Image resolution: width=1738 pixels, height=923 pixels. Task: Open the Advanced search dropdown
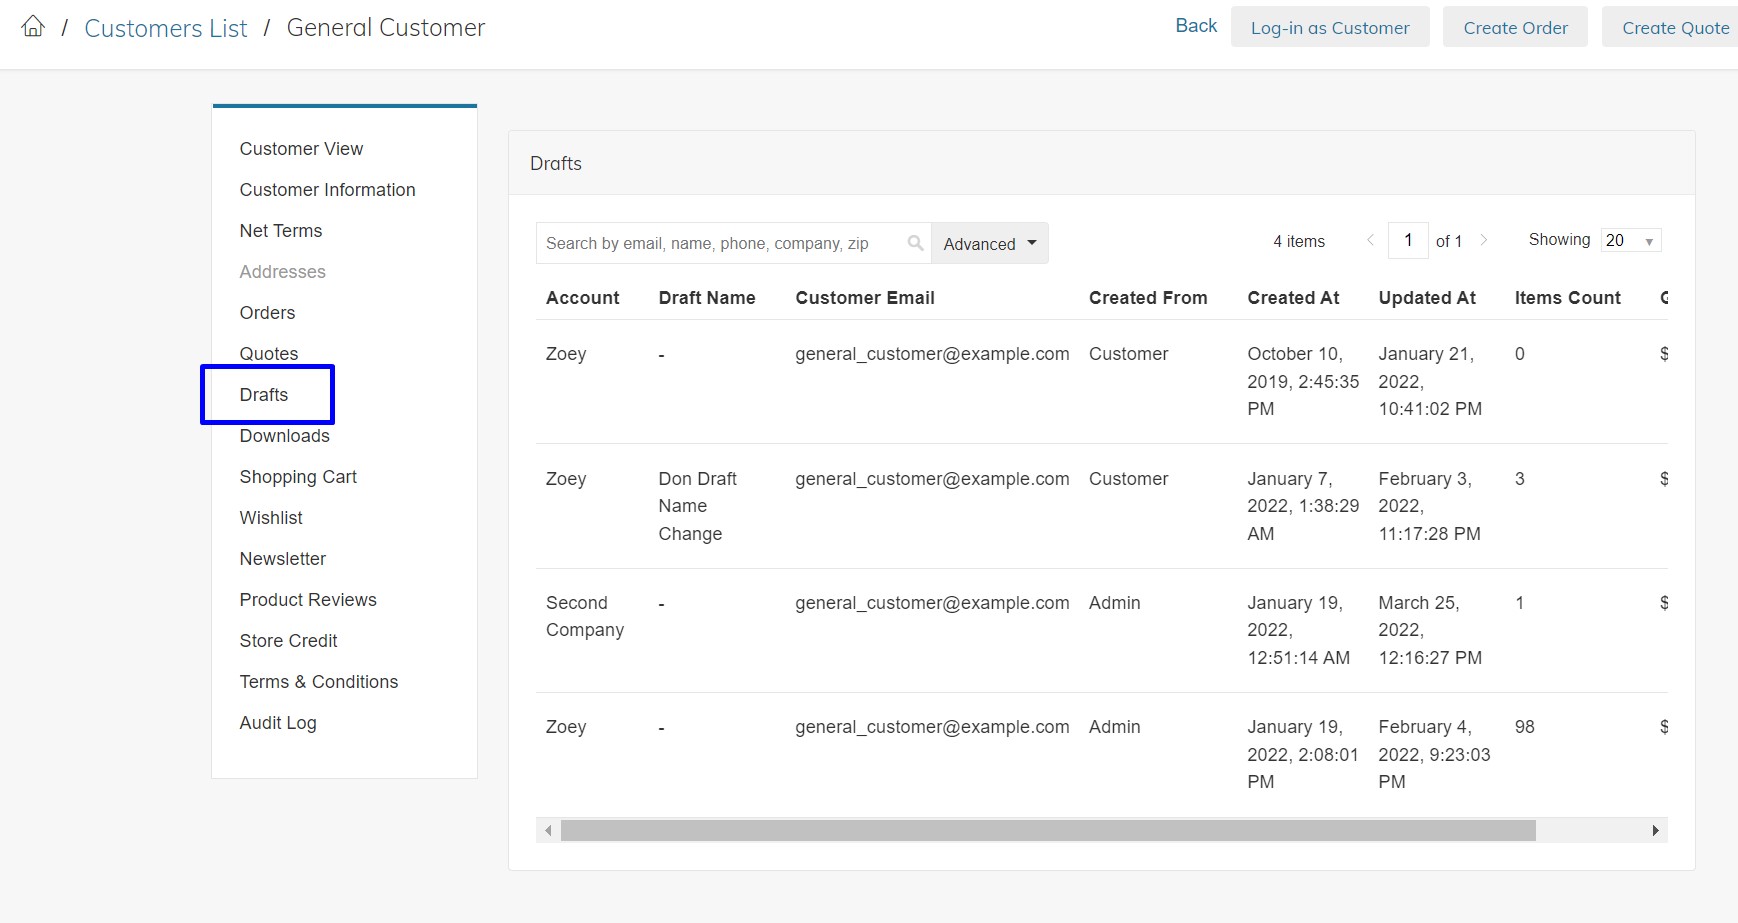(x=989, y=243)
